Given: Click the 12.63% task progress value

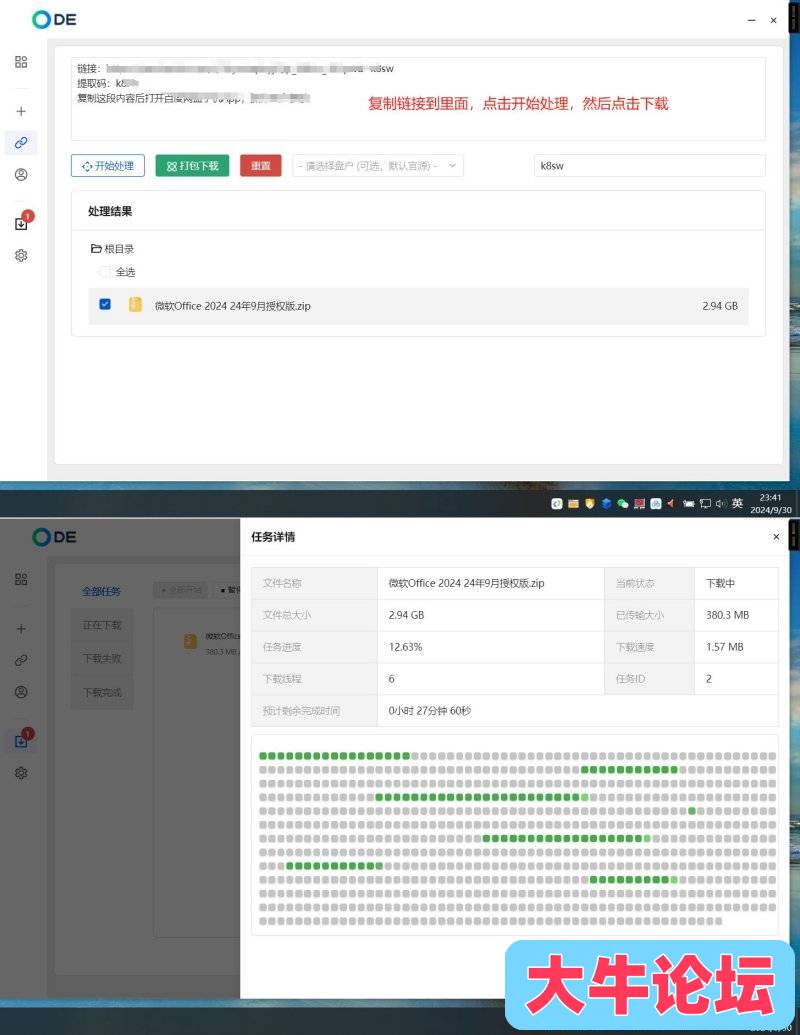Looking at the screenshot, I should [405, 647].
